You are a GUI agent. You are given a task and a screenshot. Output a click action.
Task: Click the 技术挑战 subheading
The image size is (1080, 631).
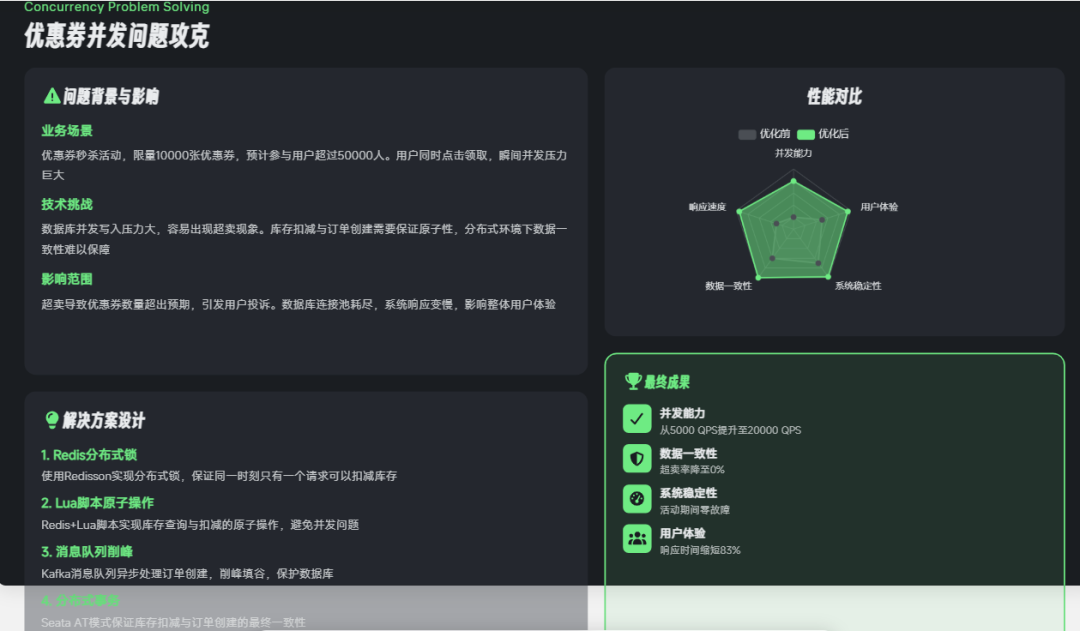coord(67,205)
